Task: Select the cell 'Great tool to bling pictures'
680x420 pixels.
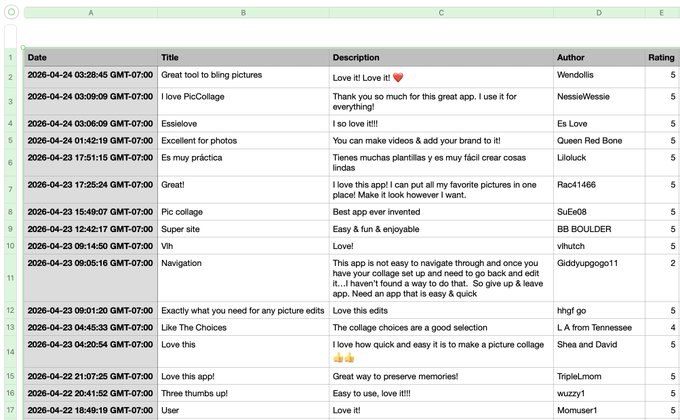Action: pyautogui.click(x=243, y=77)
